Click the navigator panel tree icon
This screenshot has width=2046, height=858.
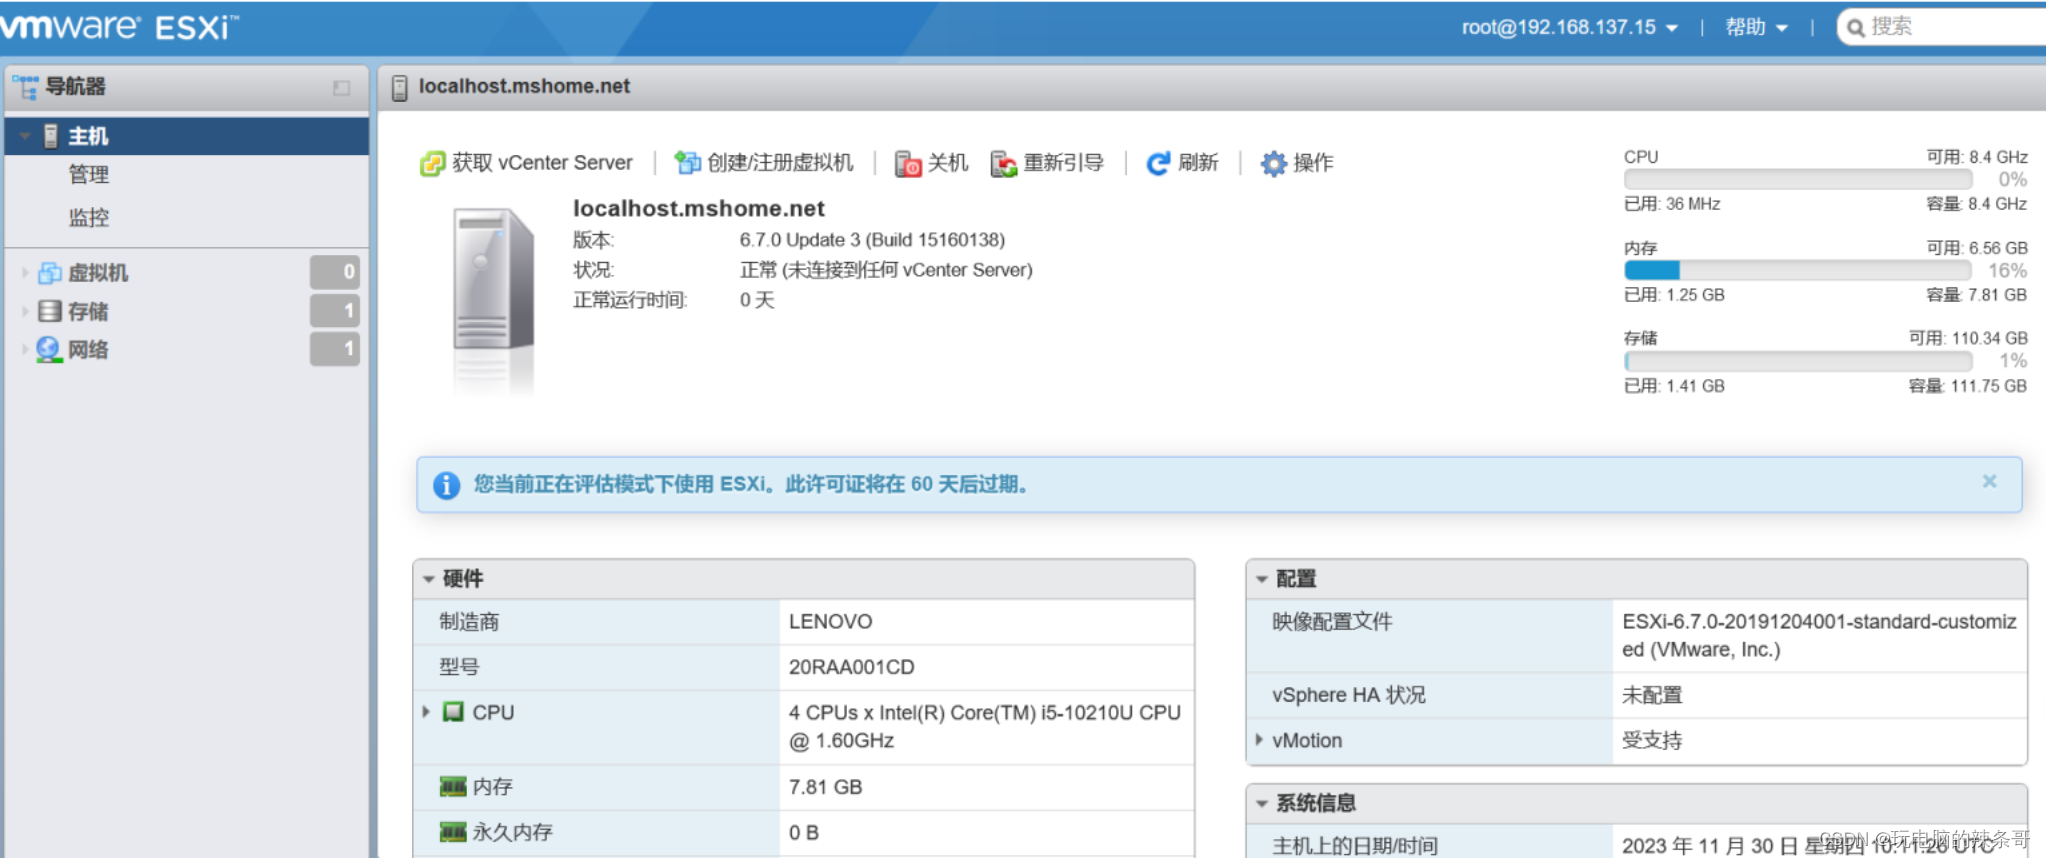pos(26,87)
